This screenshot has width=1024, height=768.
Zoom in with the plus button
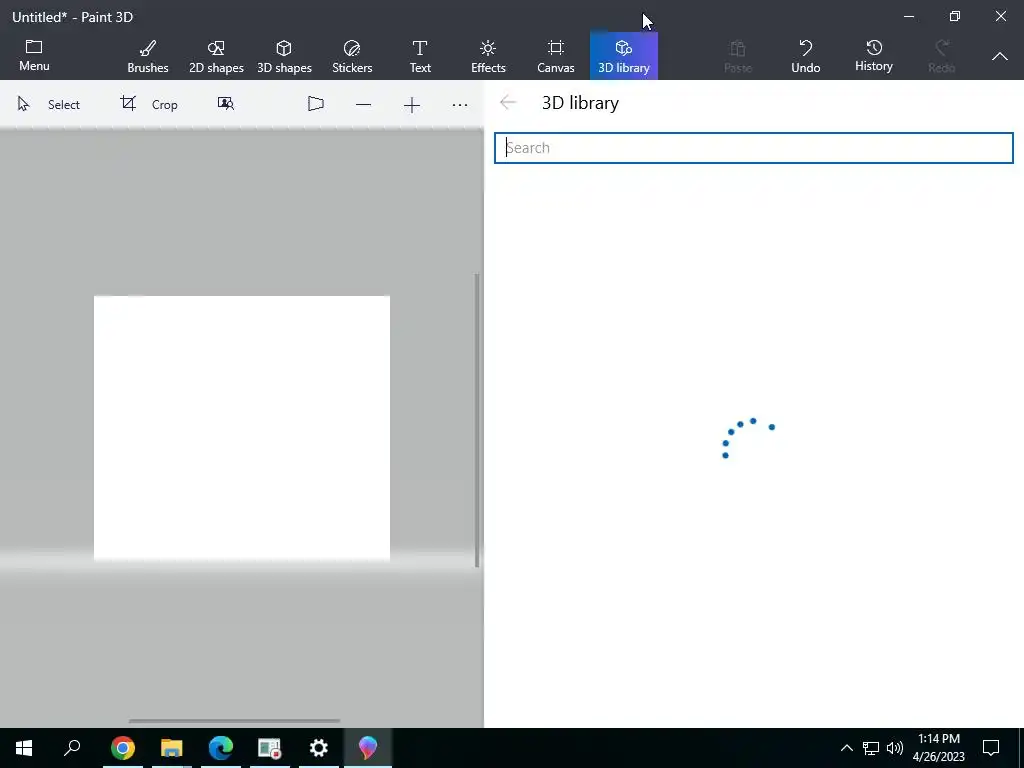(x=411, y=104)
